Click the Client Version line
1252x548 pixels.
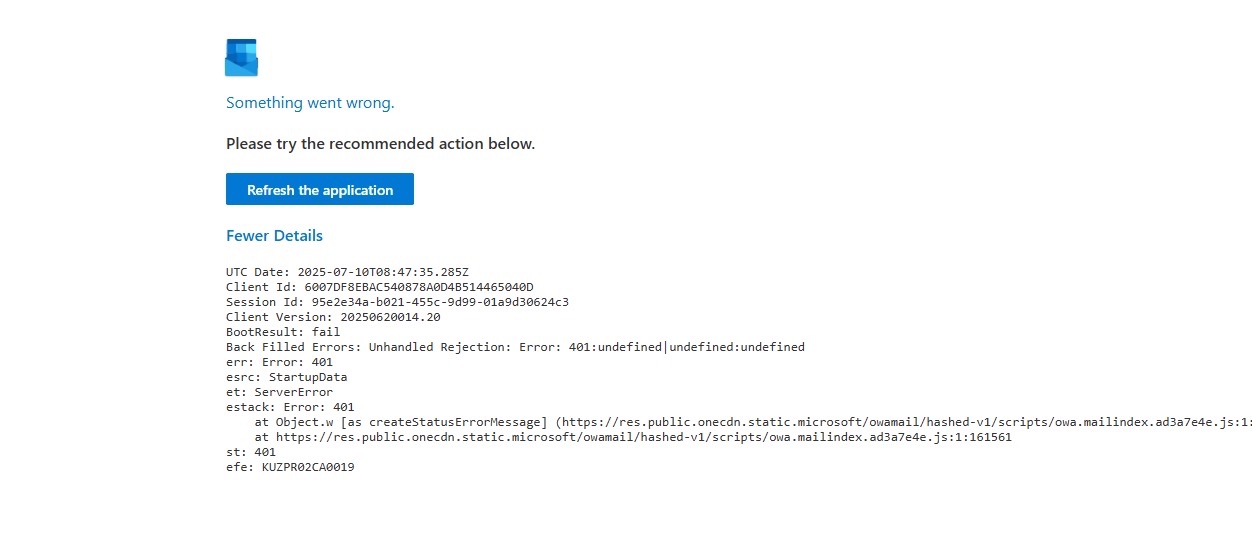[x=333, y=317]
